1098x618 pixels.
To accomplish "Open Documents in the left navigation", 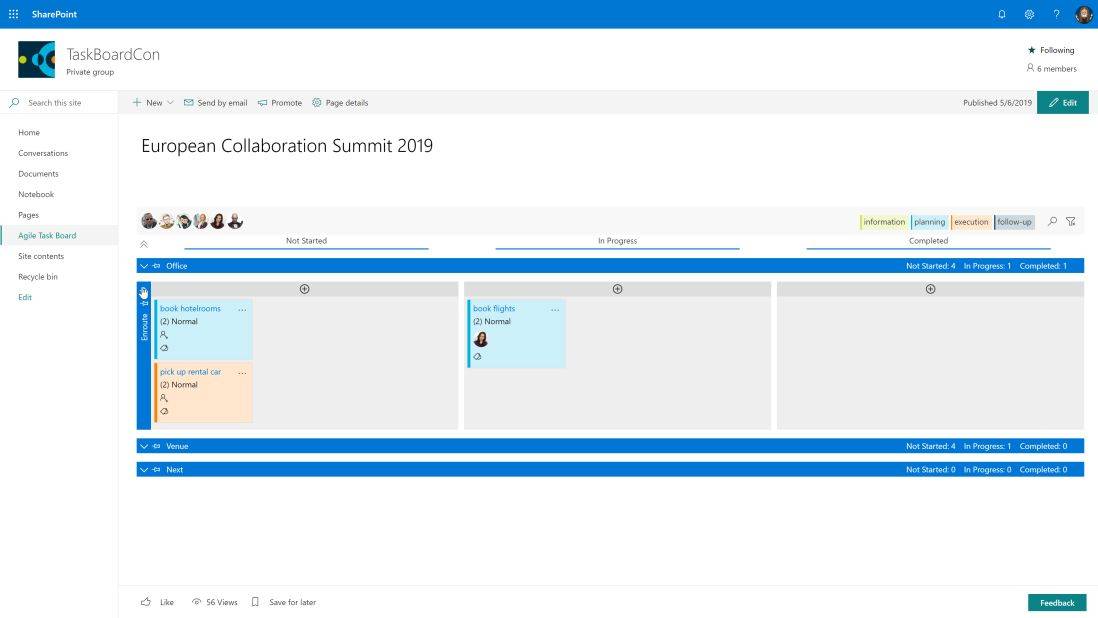I will tap(38, 174).
